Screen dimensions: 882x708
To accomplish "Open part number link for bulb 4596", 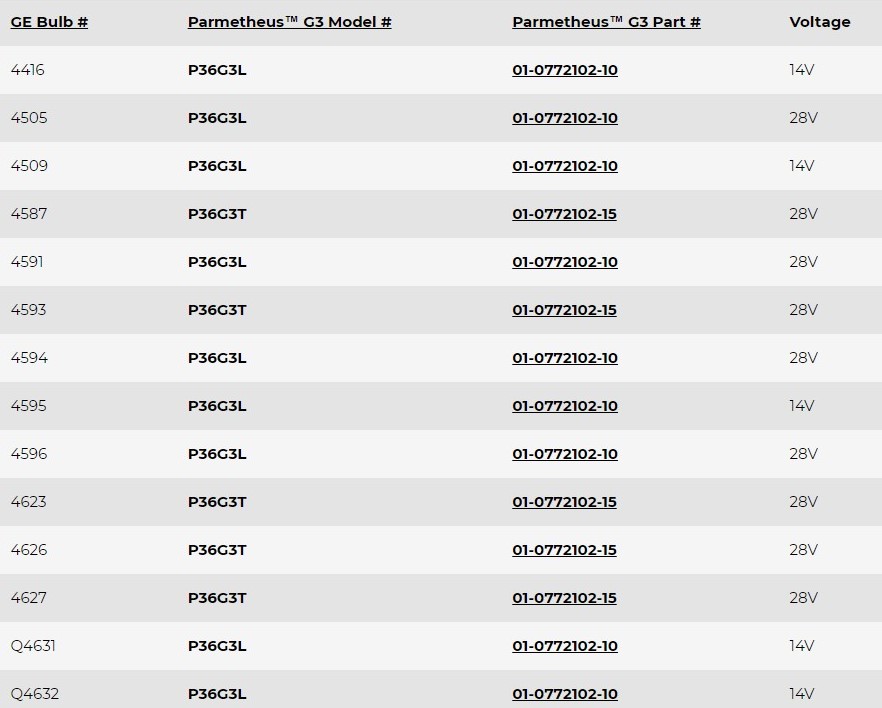I will pos(565,454).
